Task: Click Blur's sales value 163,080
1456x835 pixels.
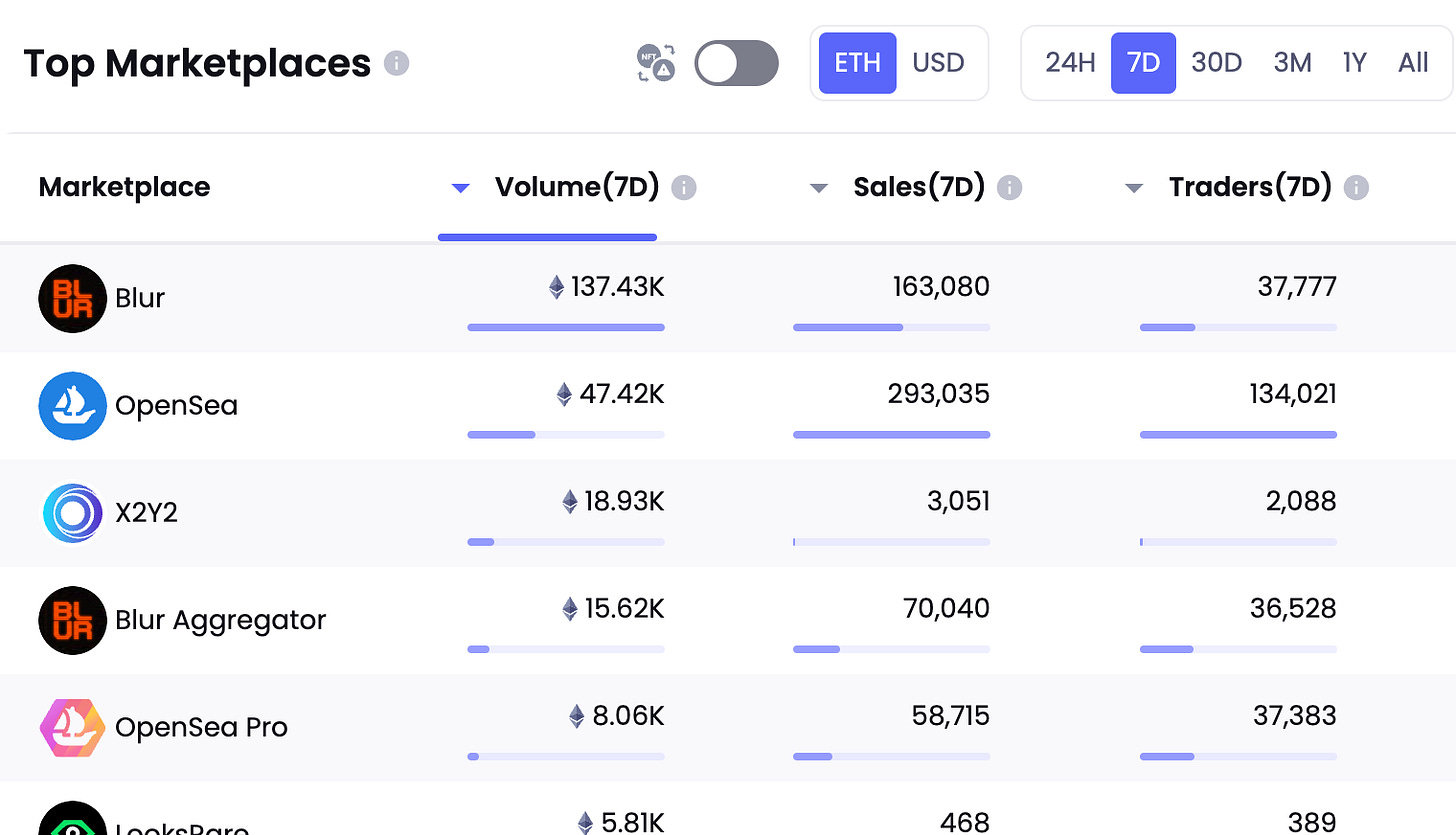Action: (x=941, y=288)
